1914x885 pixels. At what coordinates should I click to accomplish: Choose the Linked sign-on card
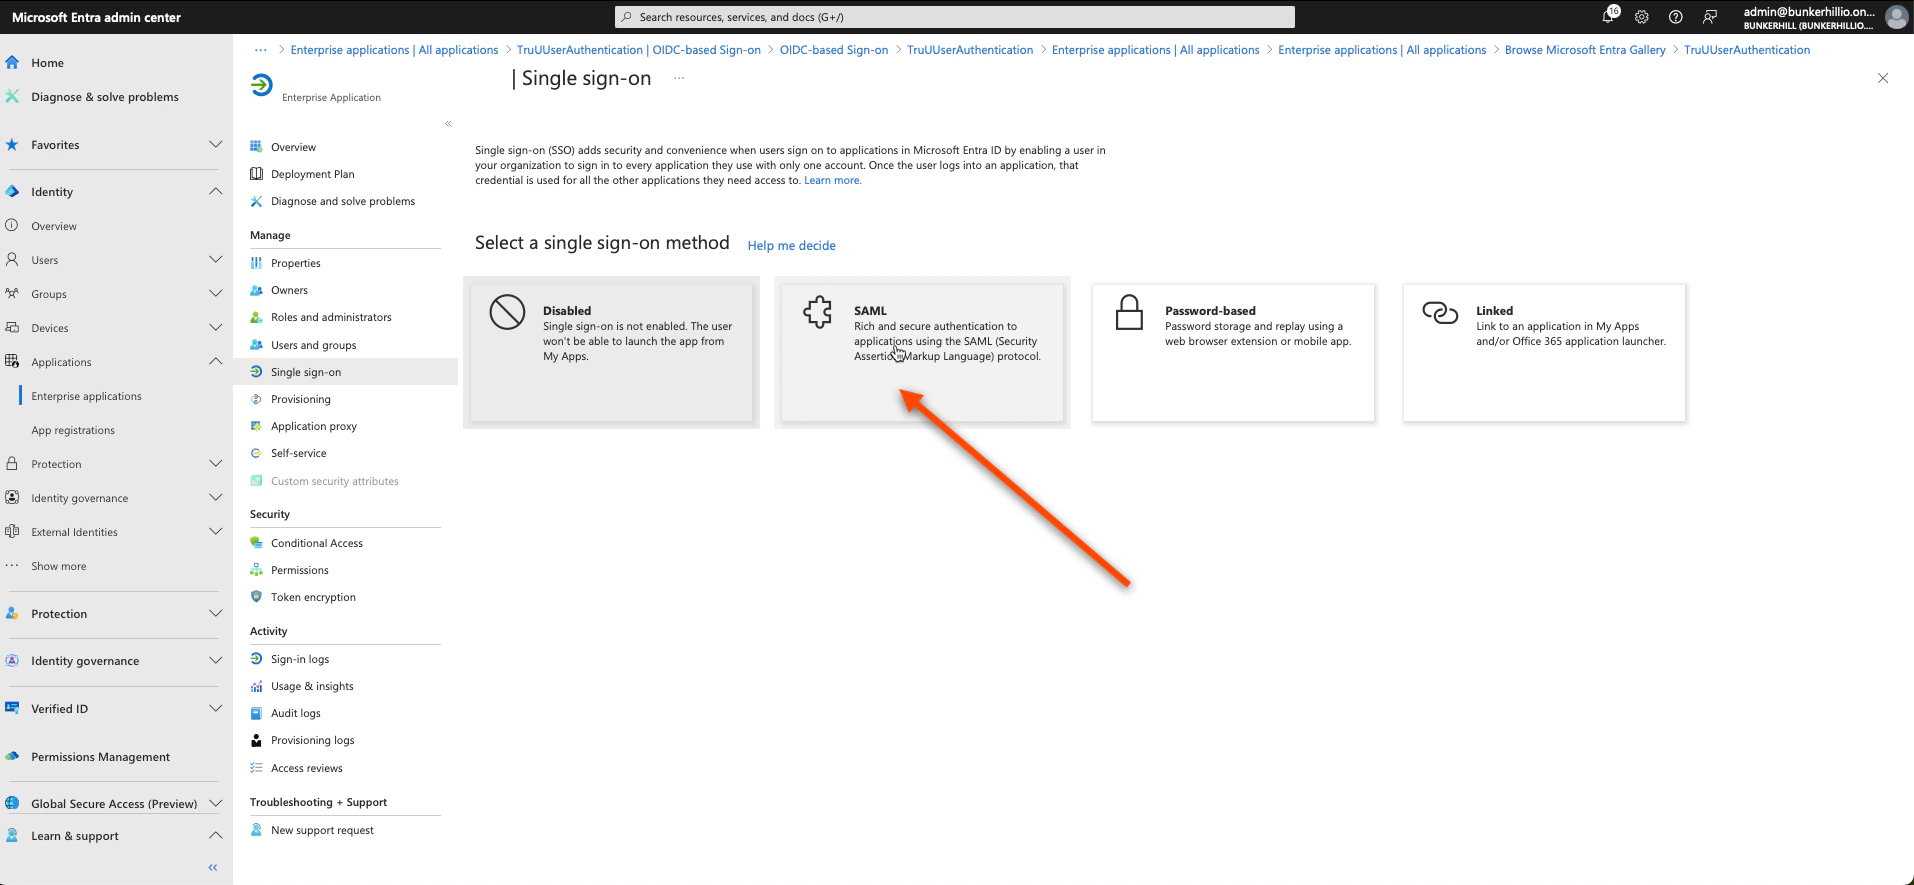point(1544,352)
